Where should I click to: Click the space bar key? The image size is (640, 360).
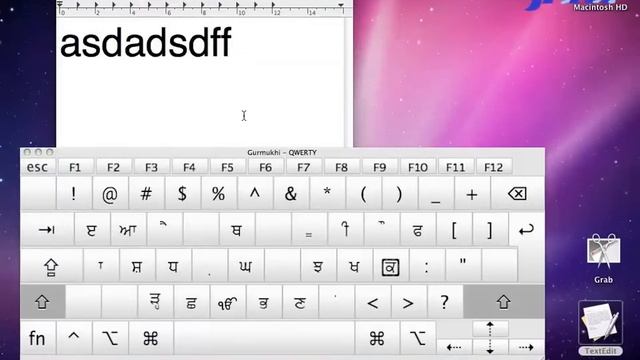pyautogui.click(x=264, y=338)
